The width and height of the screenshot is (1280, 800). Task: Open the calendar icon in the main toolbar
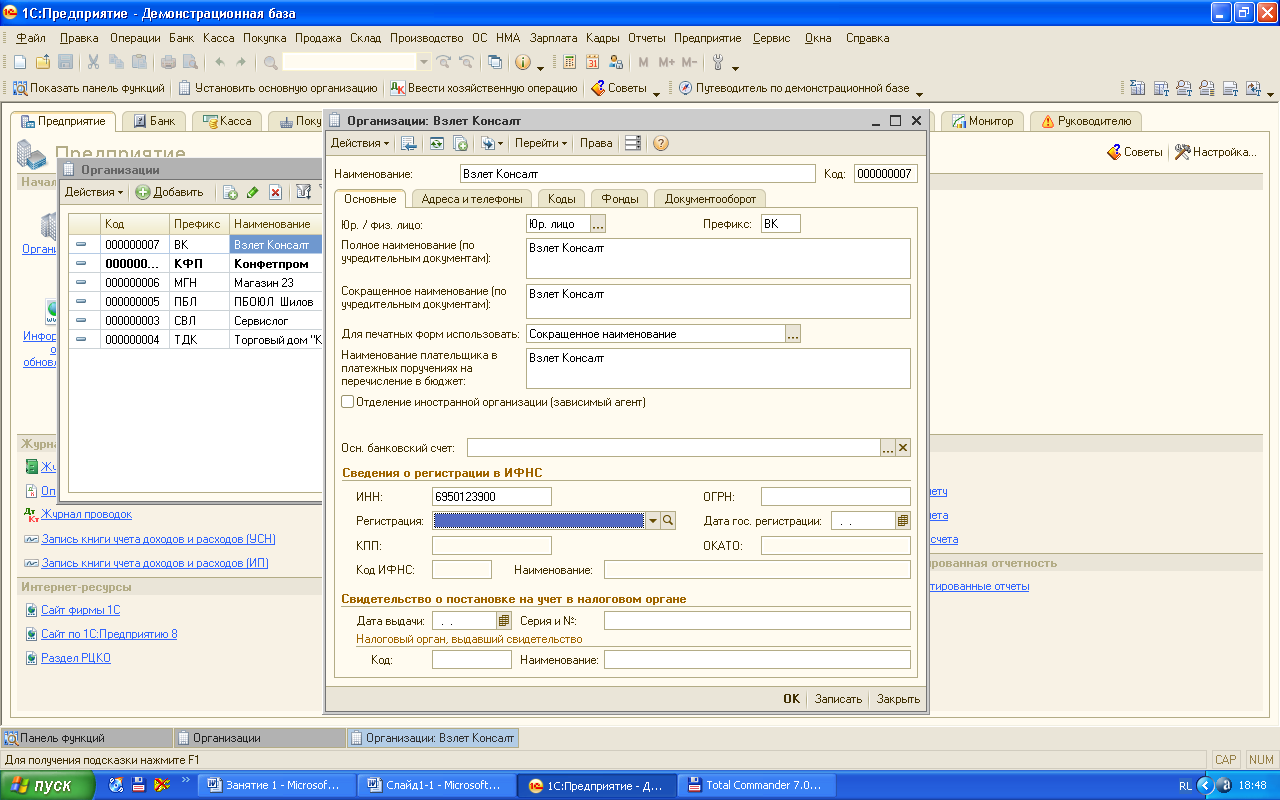(x=592, y=62)
